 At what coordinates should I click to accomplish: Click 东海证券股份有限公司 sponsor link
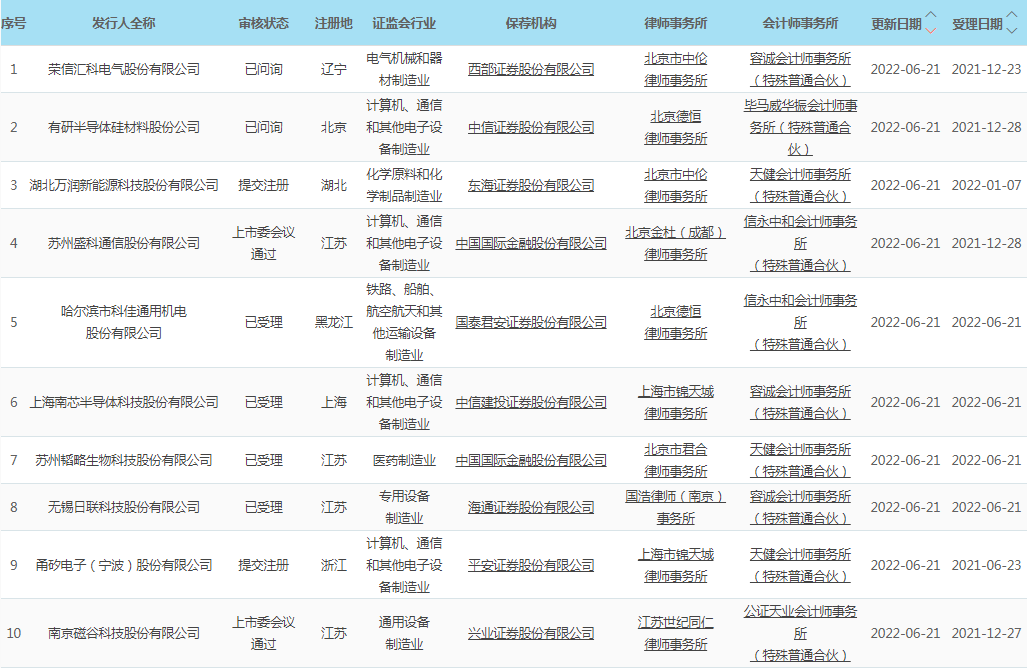[531, 185]
